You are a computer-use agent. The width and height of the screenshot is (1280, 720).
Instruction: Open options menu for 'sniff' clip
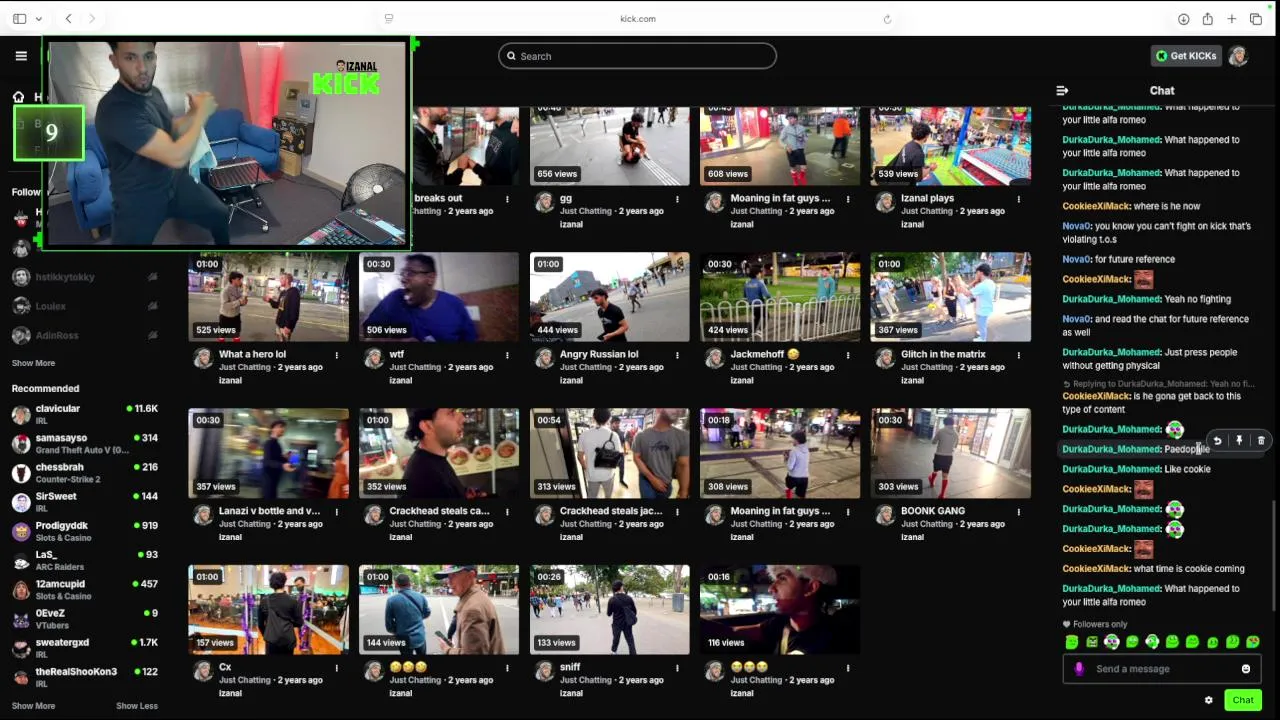pyautogui.click(x=677, y=668)
